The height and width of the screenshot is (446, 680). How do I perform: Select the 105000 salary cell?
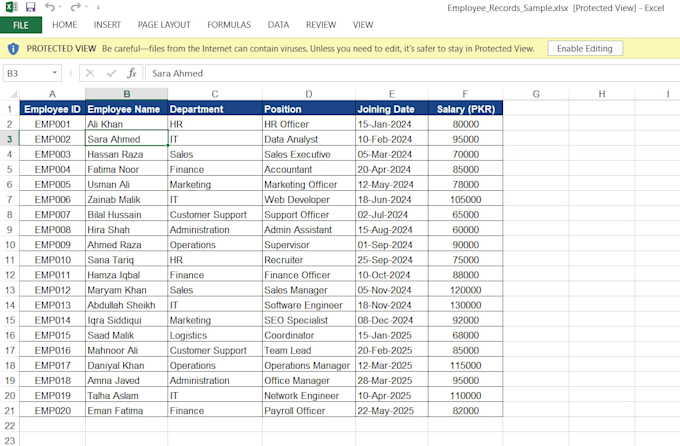point(466,200)
